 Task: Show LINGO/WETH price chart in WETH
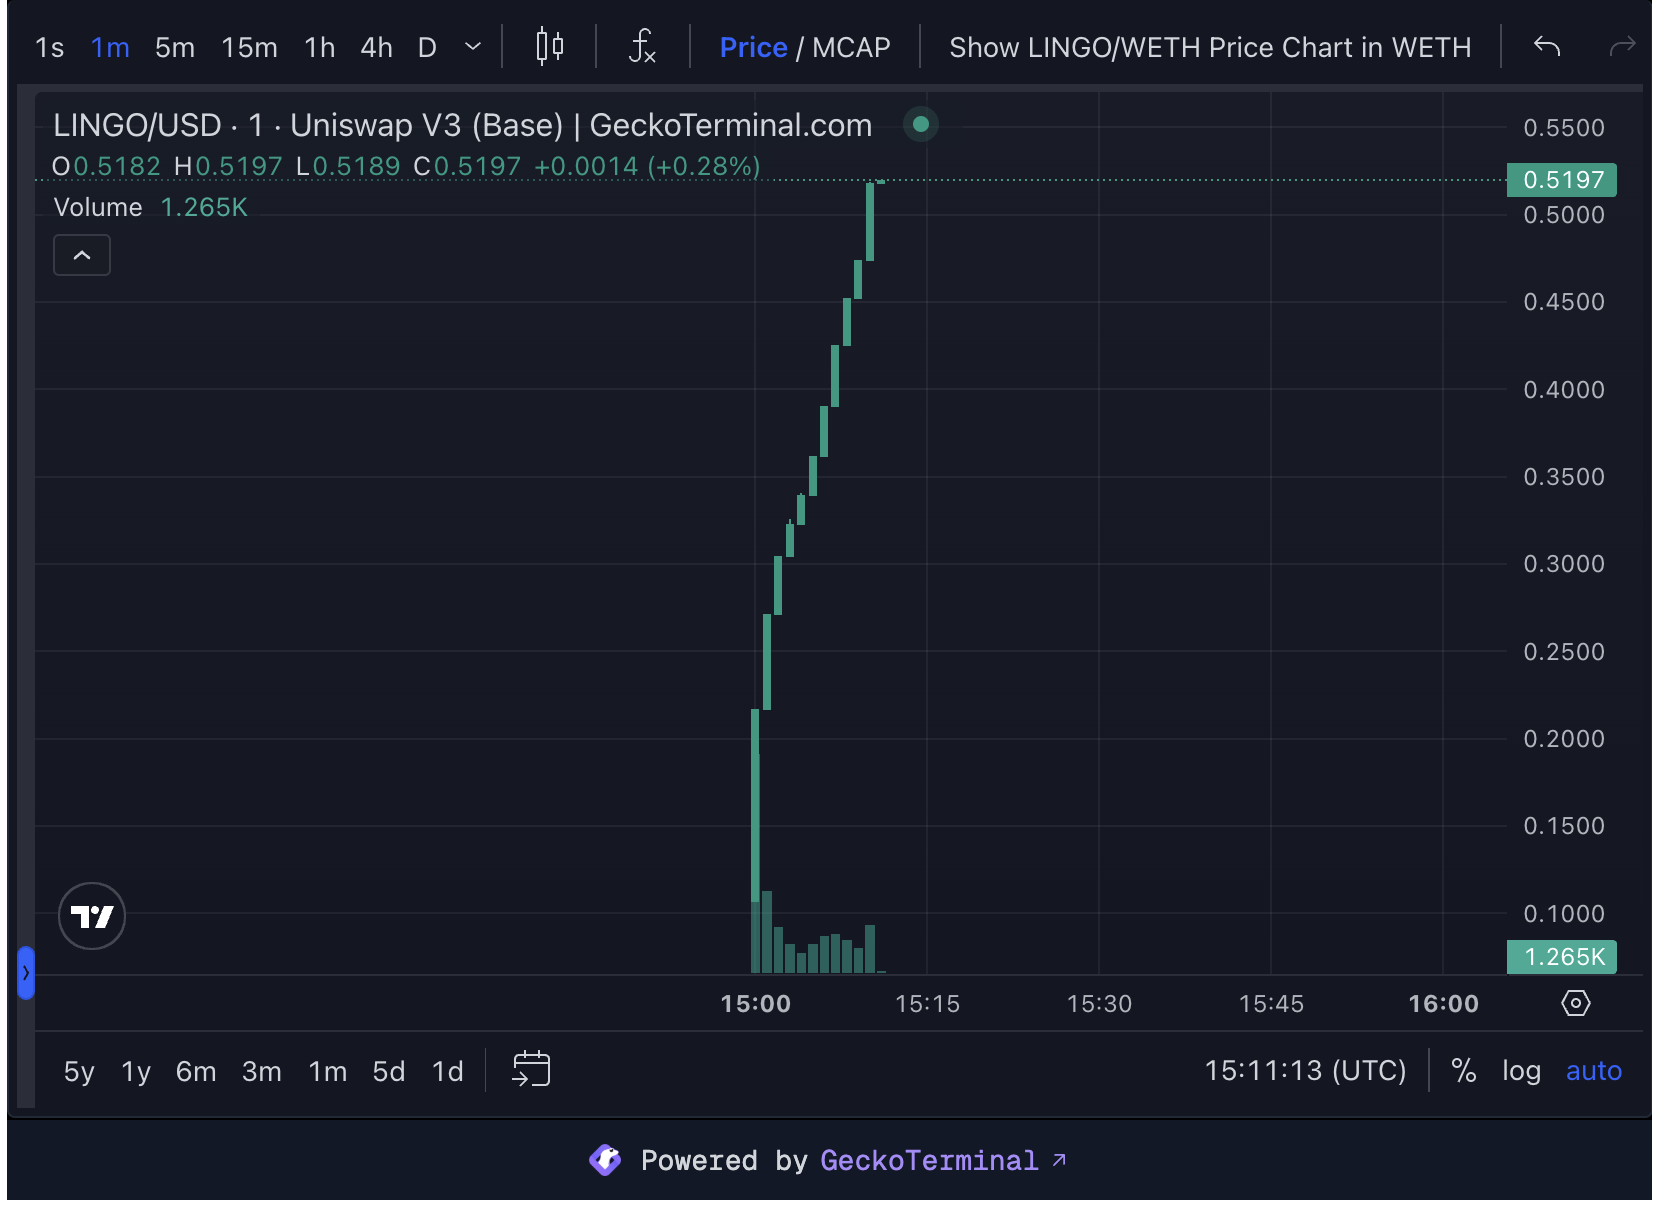(1210, 46)
